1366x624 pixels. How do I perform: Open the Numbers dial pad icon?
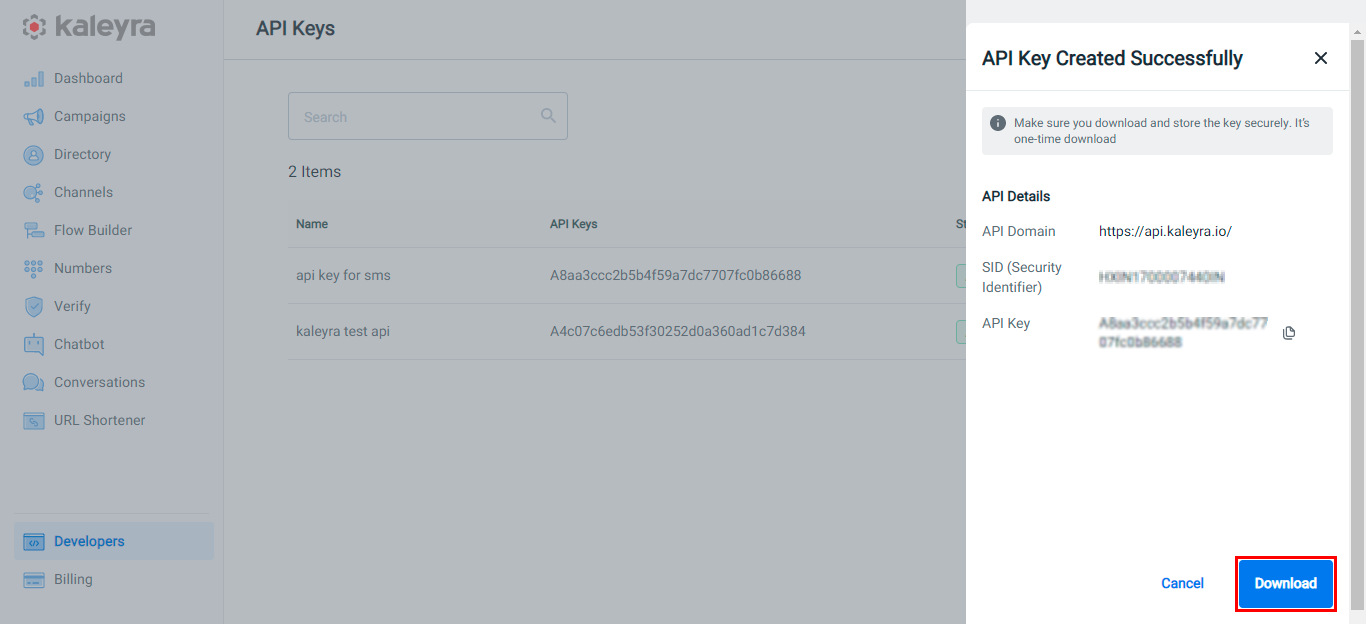coord(34,269)
